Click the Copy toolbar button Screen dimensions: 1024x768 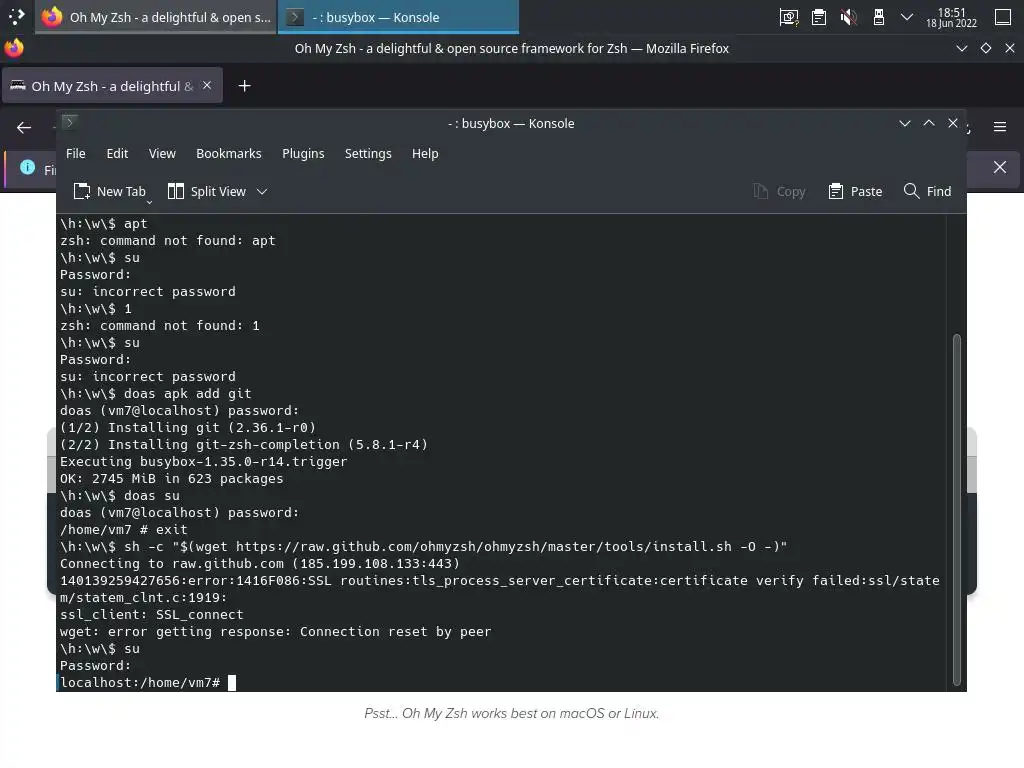tap(779, 191)
